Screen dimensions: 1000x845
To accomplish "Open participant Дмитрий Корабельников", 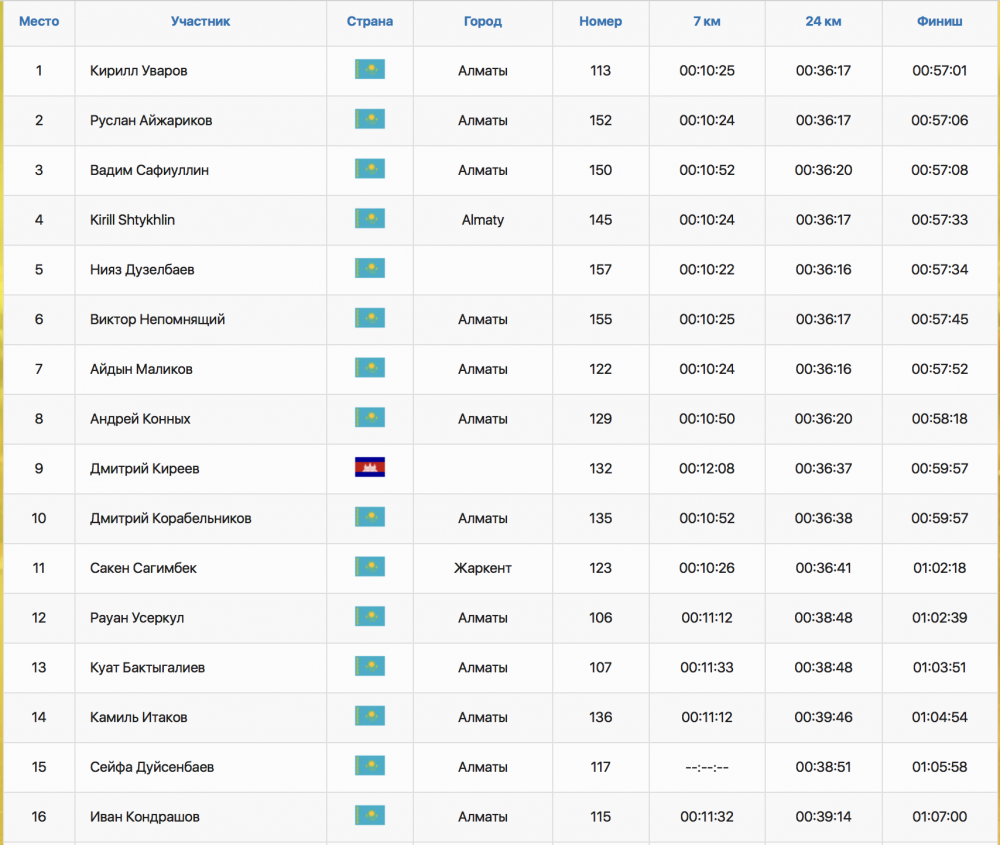I will [x=170, y=518].
